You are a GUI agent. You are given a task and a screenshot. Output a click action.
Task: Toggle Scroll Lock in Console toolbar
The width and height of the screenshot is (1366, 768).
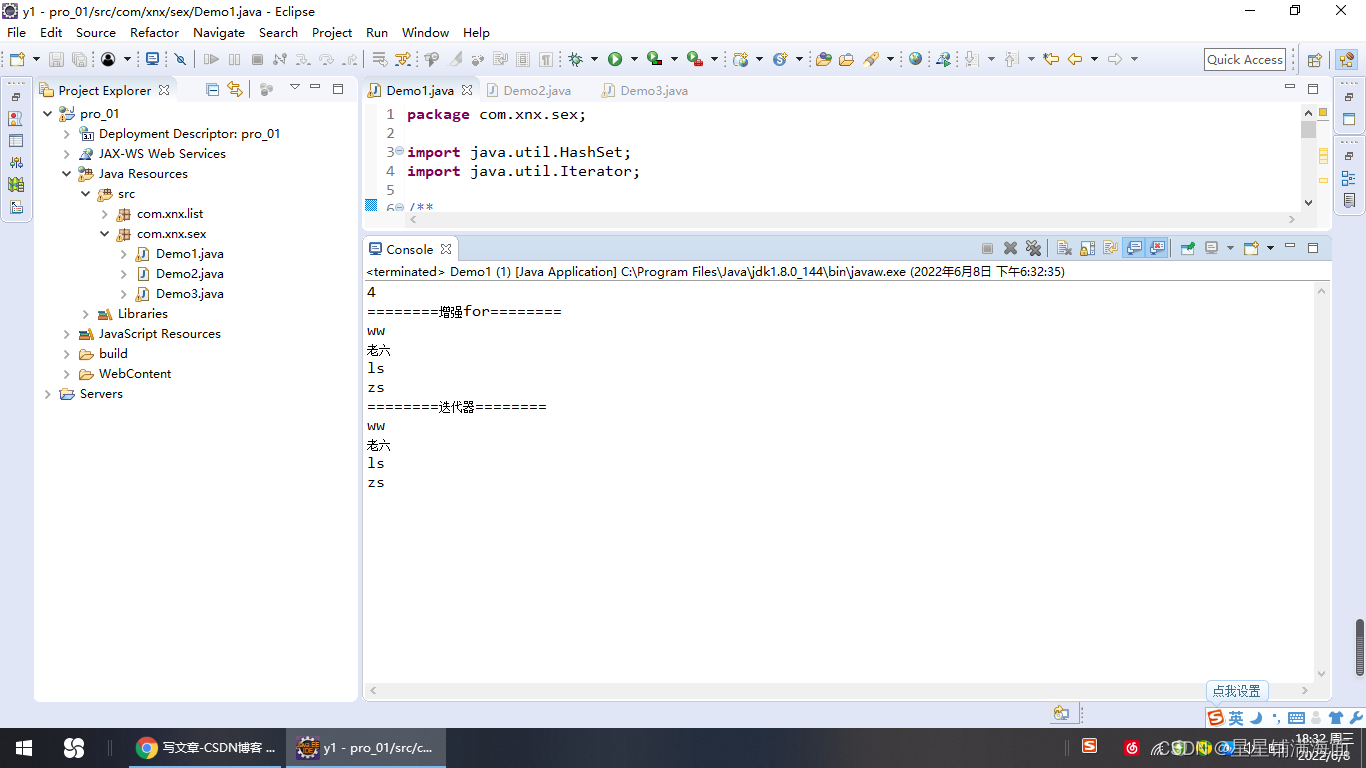[x=1088, y=248]
